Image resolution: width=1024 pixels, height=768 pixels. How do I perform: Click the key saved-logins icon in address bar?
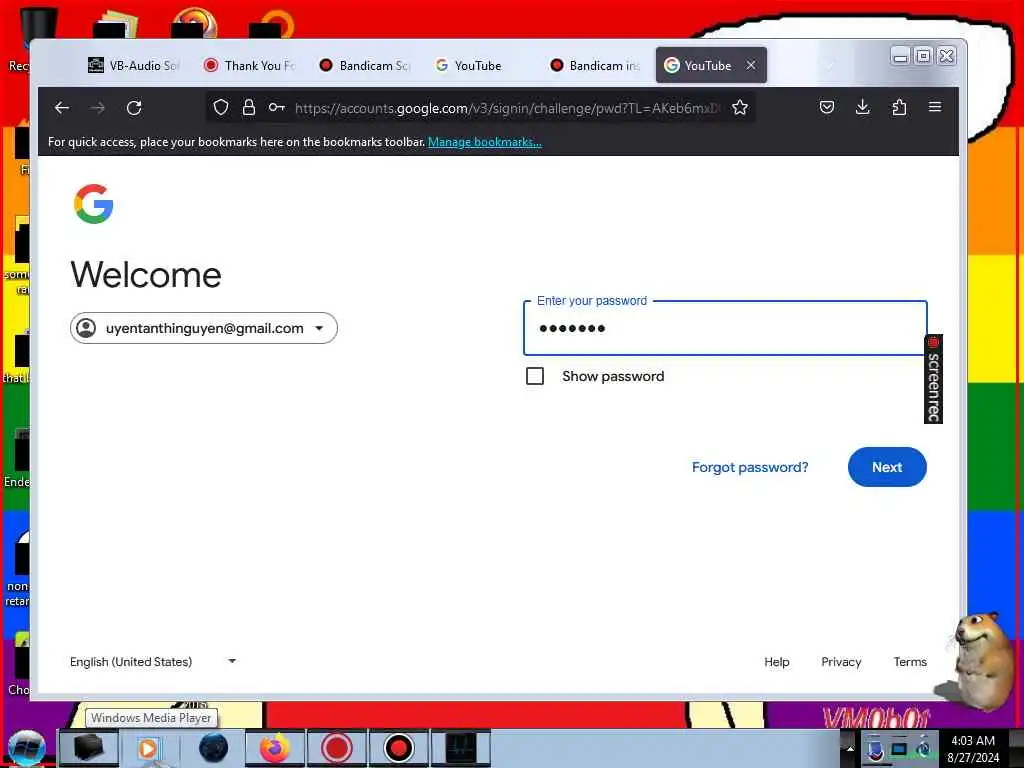coord(277,107)
